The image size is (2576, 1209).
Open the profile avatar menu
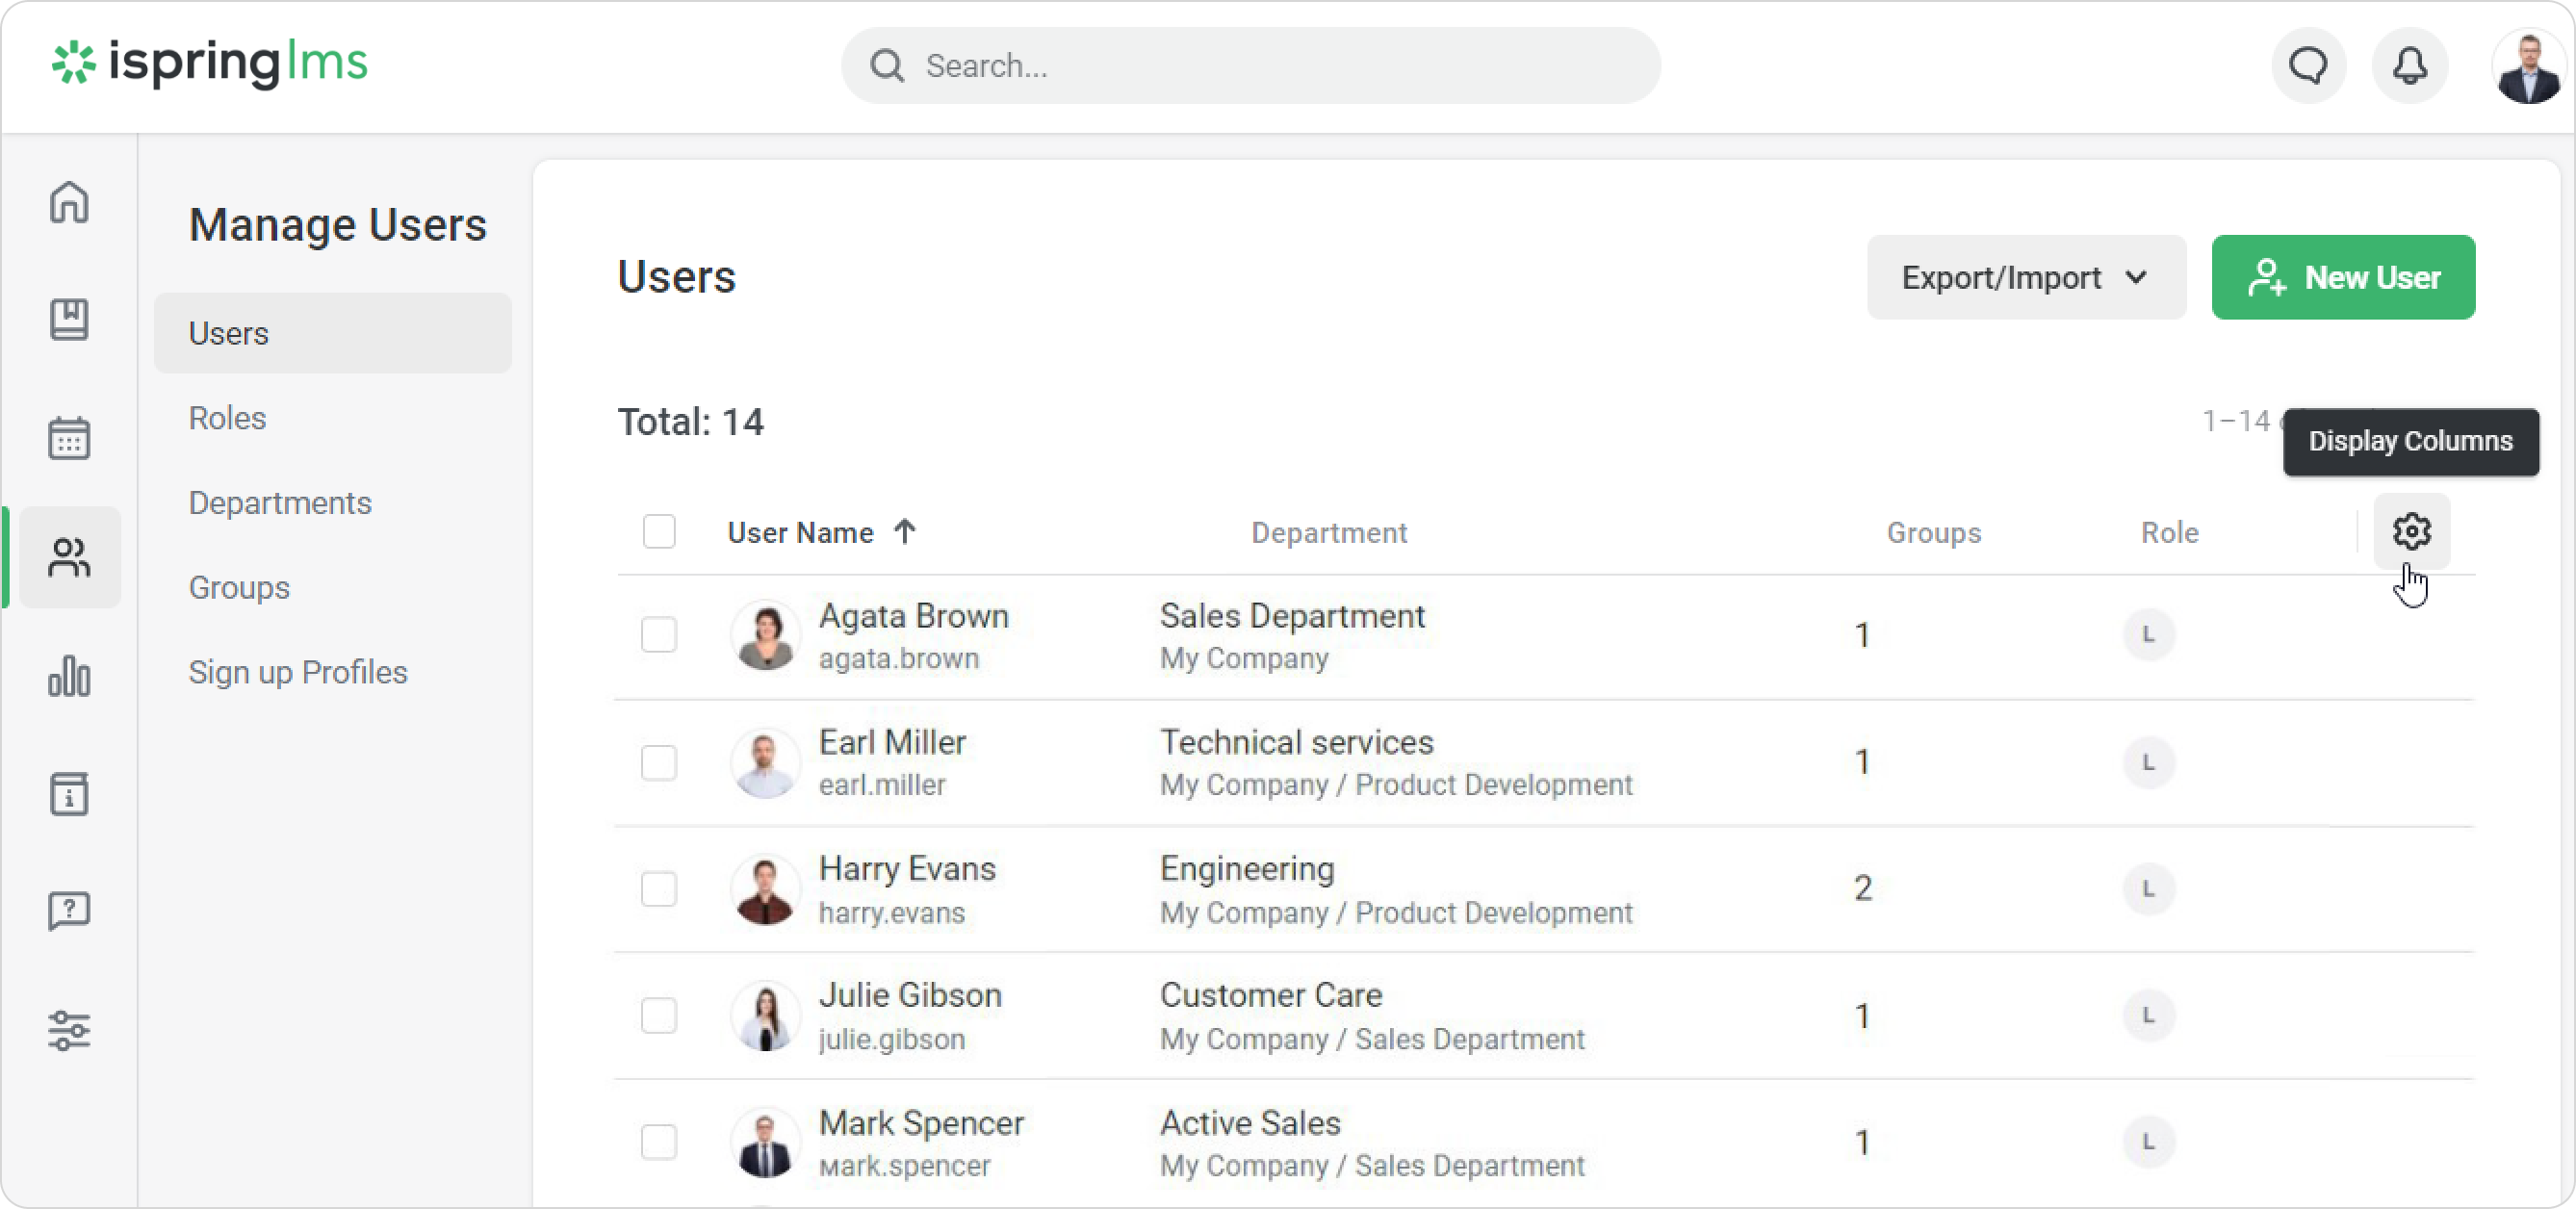pos(2526,66)
